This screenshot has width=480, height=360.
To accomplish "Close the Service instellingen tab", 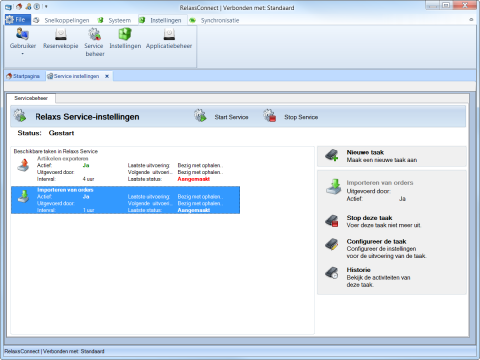I will [107, 76].
